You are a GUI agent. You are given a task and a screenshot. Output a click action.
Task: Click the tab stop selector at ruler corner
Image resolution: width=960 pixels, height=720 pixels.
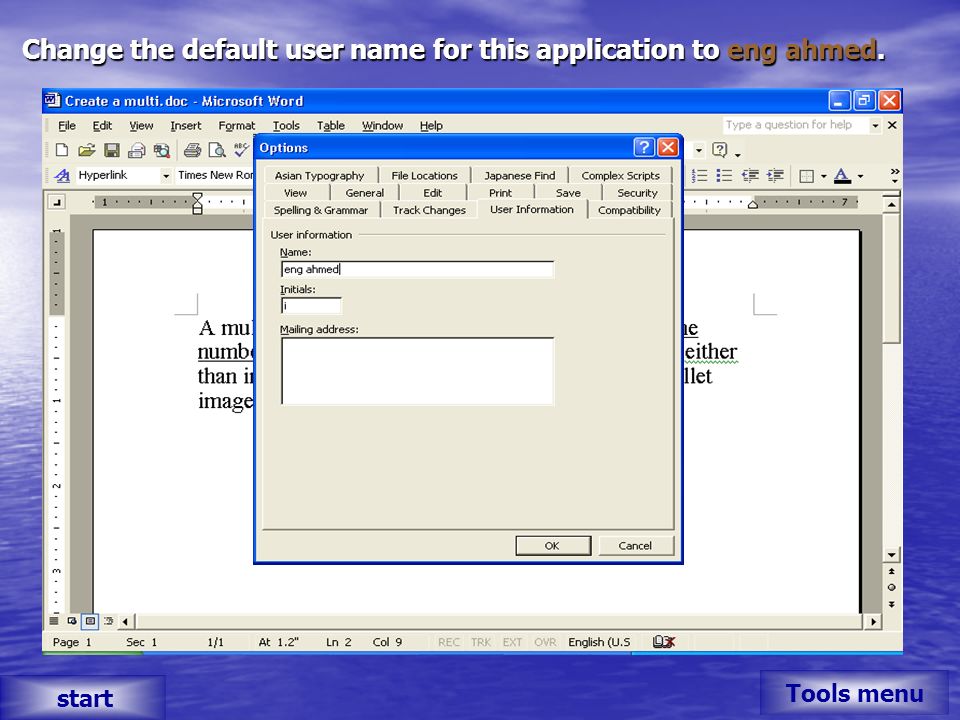click(x=56, y=201)
